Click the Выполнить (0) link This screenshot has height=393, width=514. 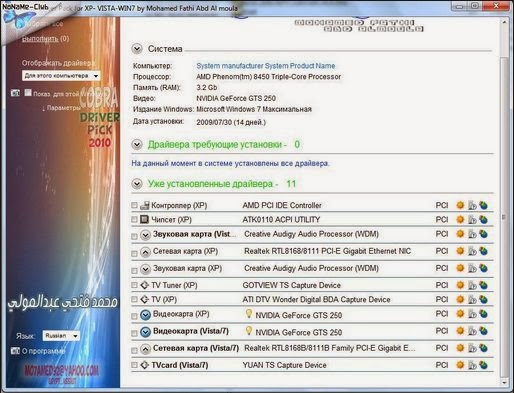tap(46, 39)
